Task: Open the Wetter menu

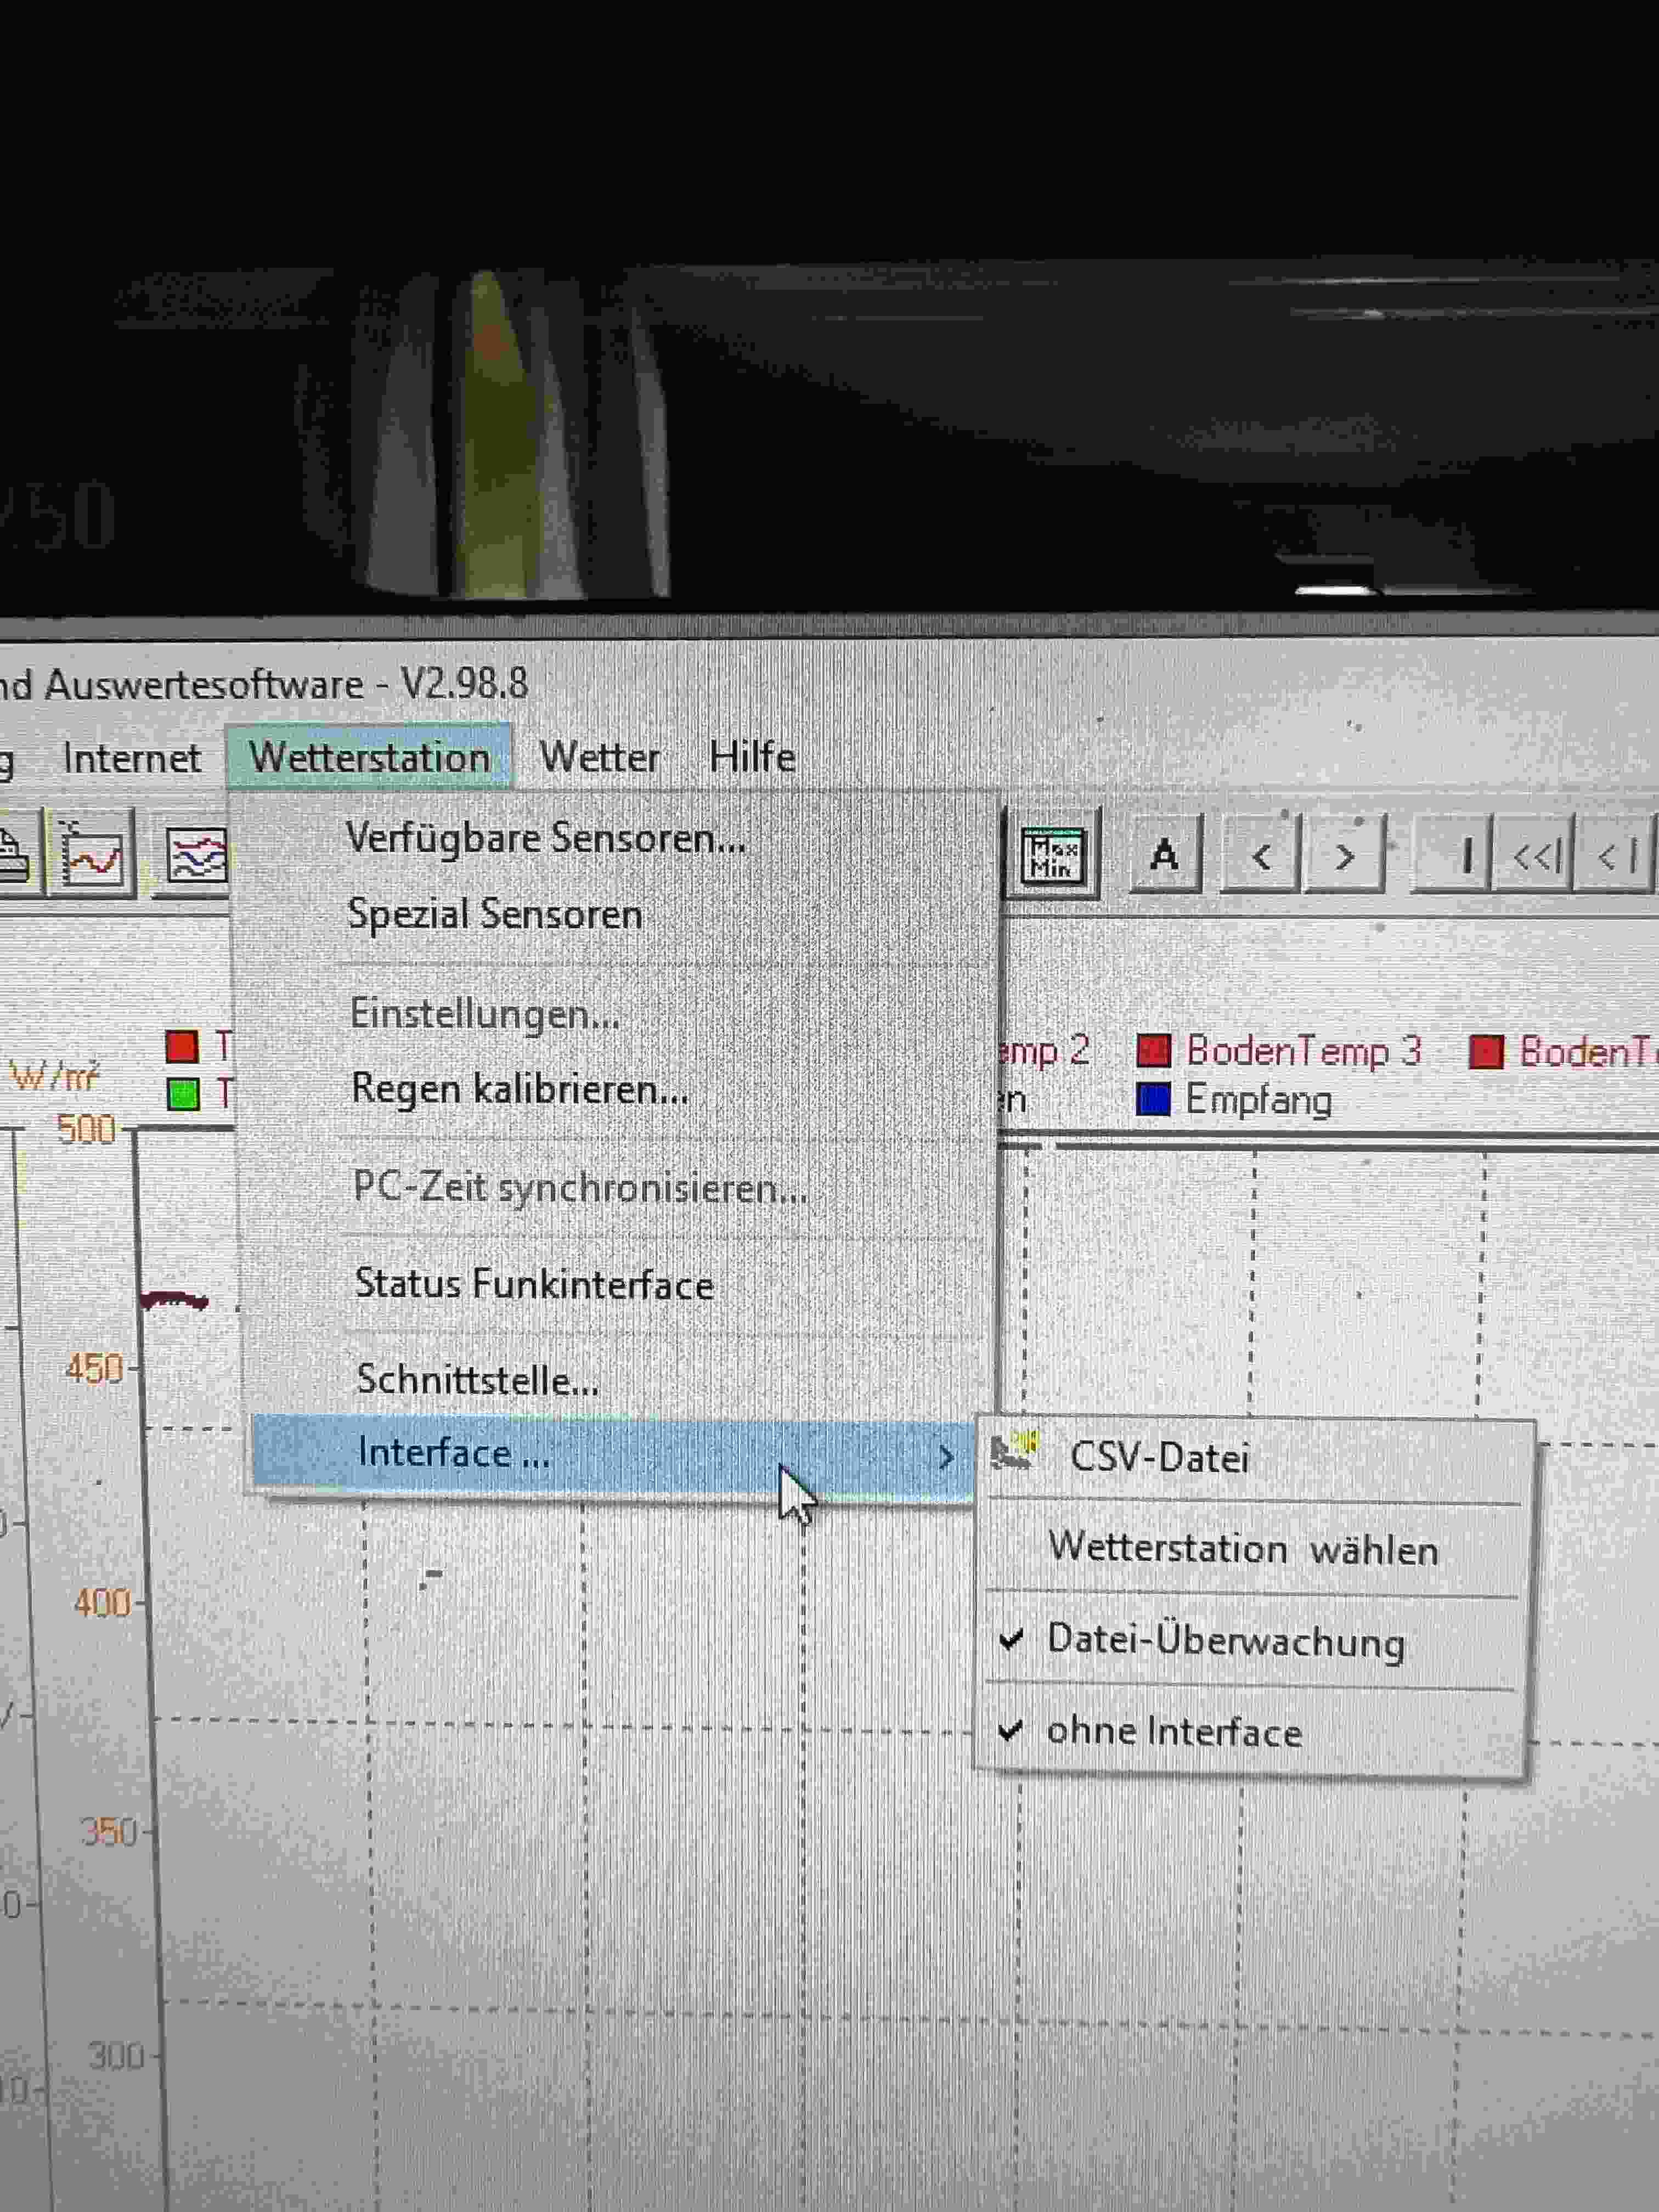Action: click(599, 757)
